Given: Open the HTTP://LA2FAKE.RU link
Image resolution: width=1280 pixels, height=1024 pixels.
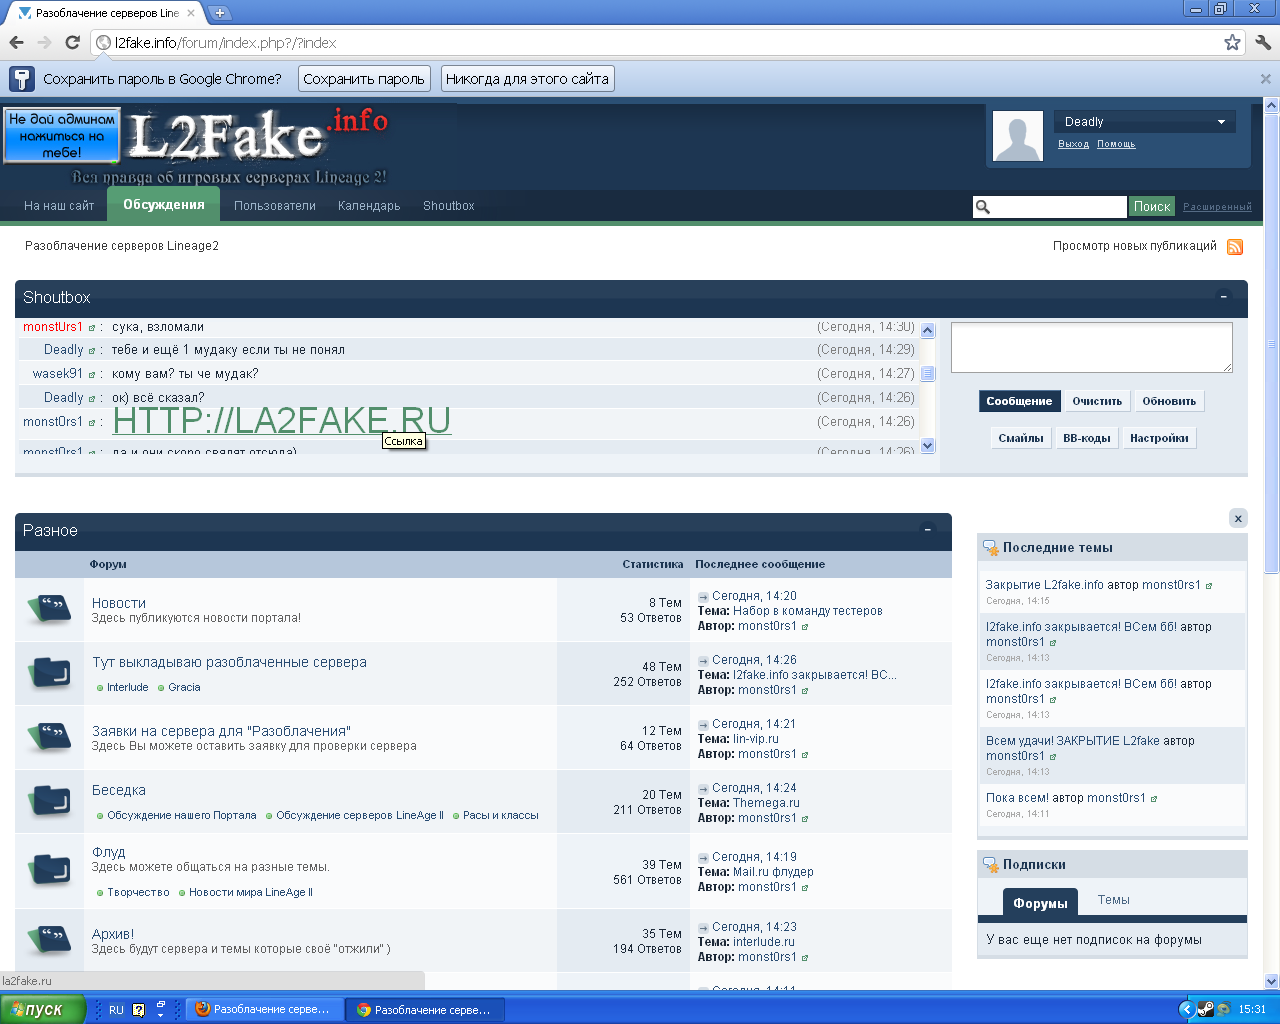Looking at the screenshot, I should click(x=282, y=421).
